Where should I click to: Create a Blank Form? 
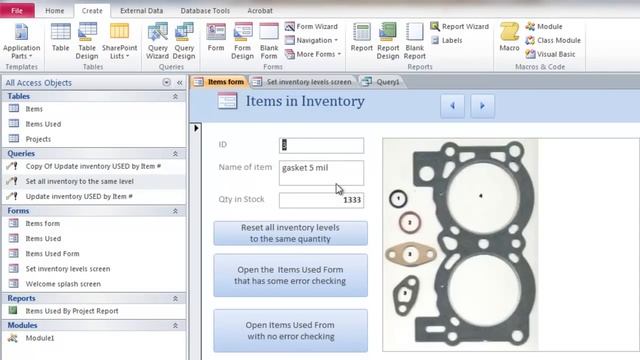point(269,41)
